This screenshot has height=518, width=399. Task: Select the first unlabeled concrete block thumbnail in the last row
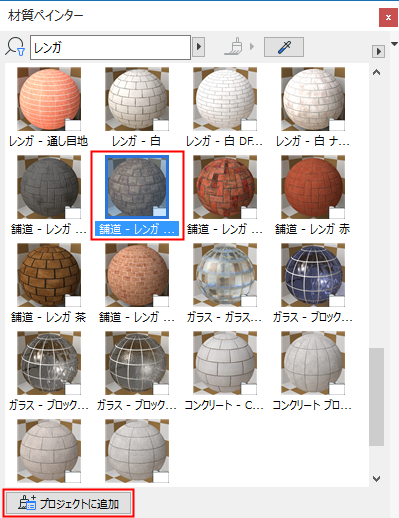click(x=49, y=451)
